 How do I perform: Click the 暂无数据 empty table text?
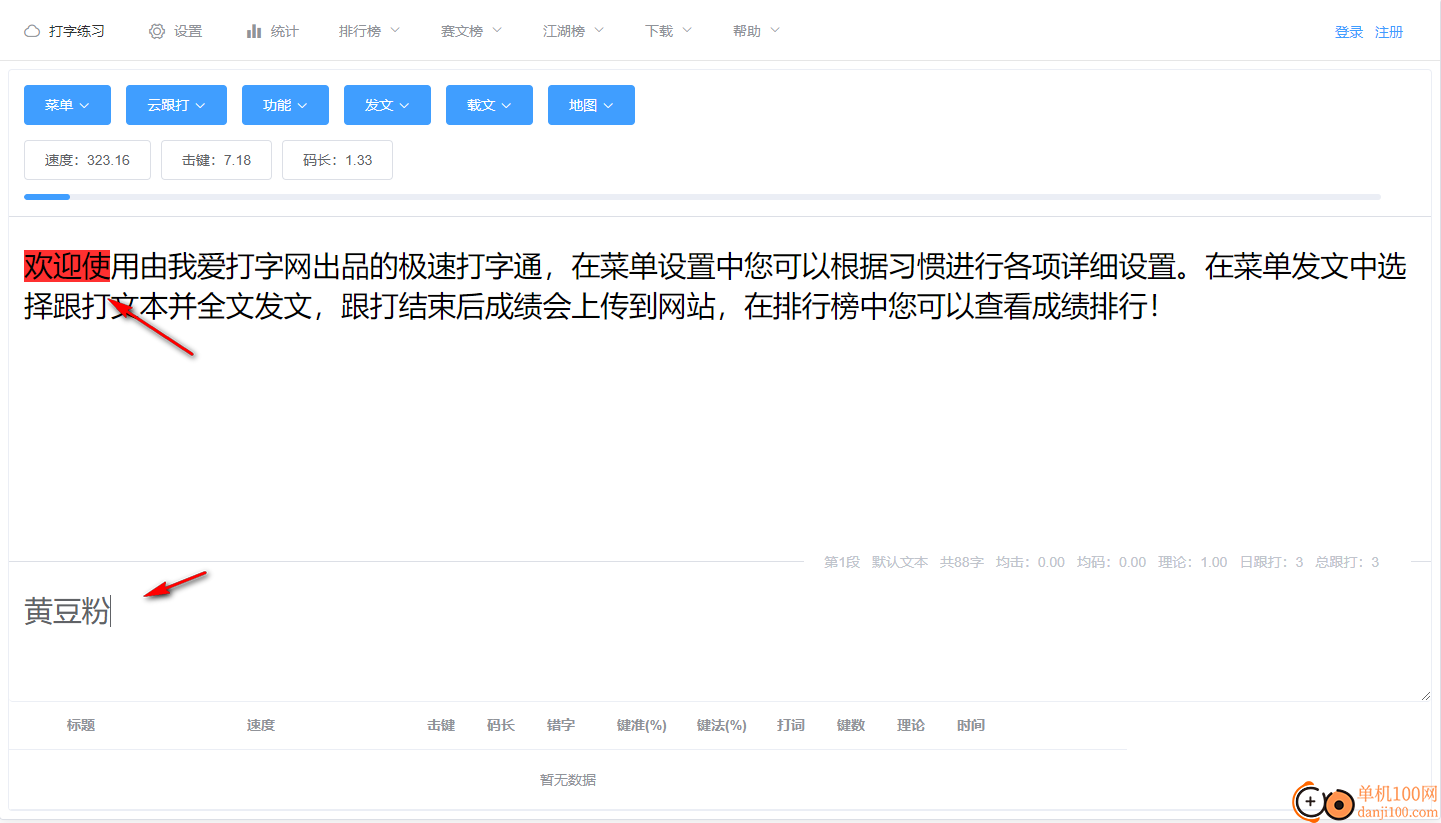pyautogui.click(x=568, y=780)
